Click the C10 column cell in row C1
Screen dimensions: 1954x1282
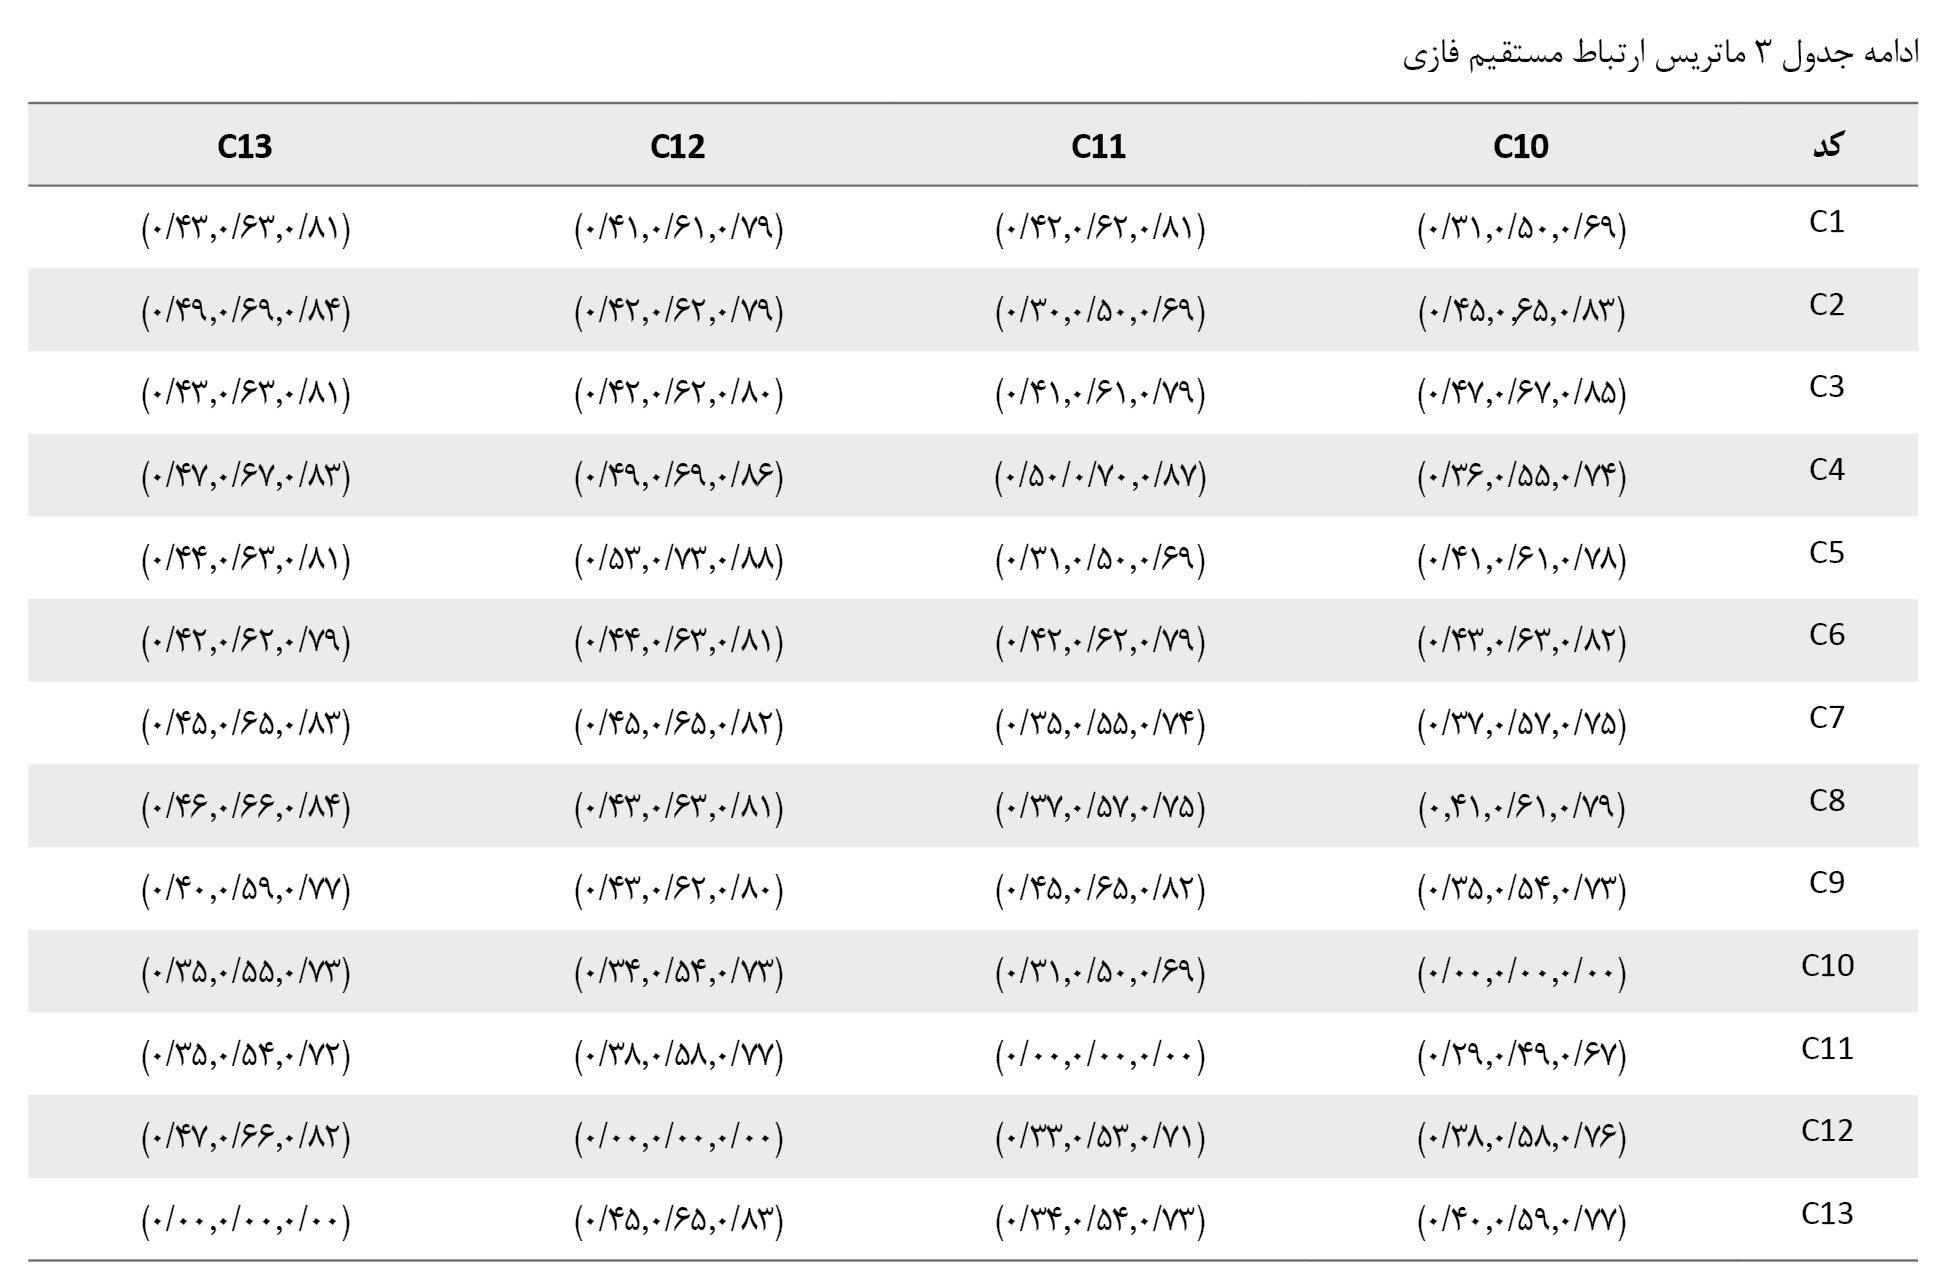pyautogui.click(x=1522, y=229)
